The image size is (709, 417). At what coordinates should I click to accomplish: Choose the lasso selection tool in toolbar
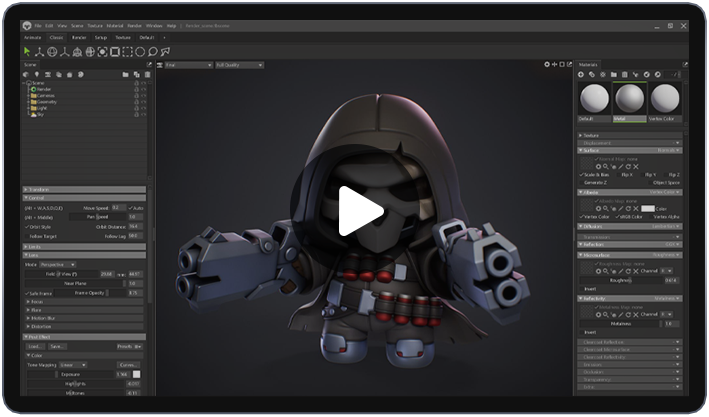pos(153,52)
